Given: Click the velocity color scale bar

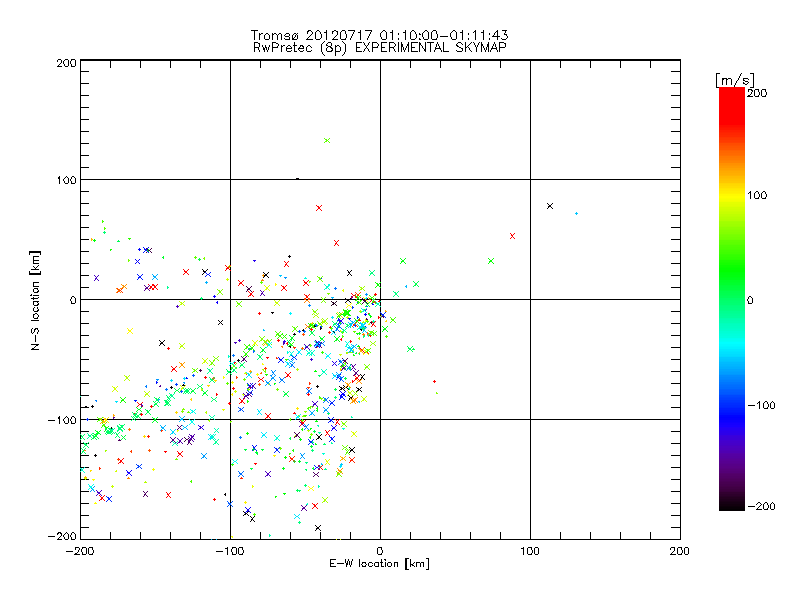Looking at the screenshot, I should pyautogui.click(x=732, y=299).
